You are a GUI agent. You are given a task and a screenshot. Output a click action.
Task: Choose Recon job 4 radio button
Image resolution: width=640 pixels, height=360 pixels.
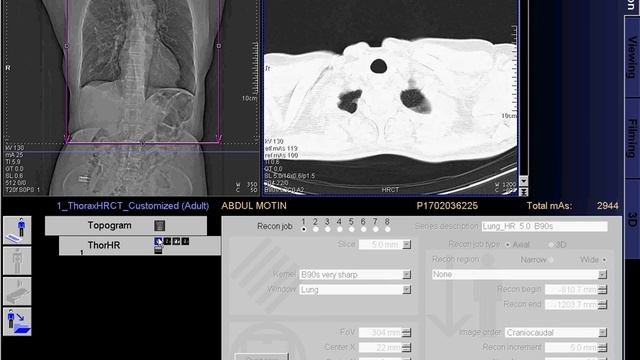click(340, 229)
